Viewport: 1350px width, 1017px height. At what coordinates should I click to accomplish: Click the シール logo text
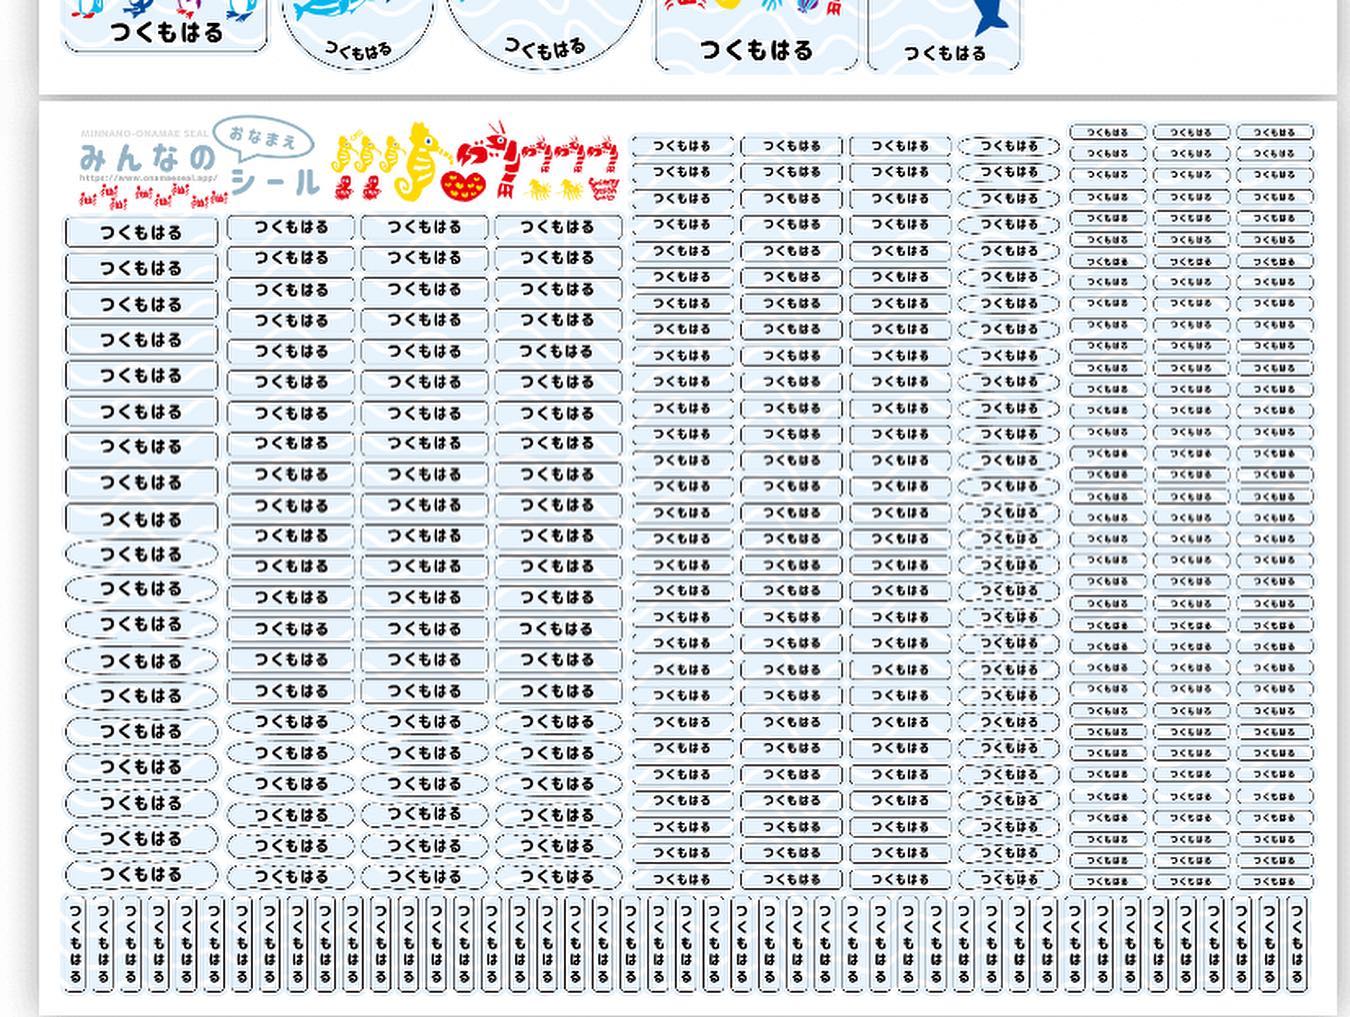275,182
